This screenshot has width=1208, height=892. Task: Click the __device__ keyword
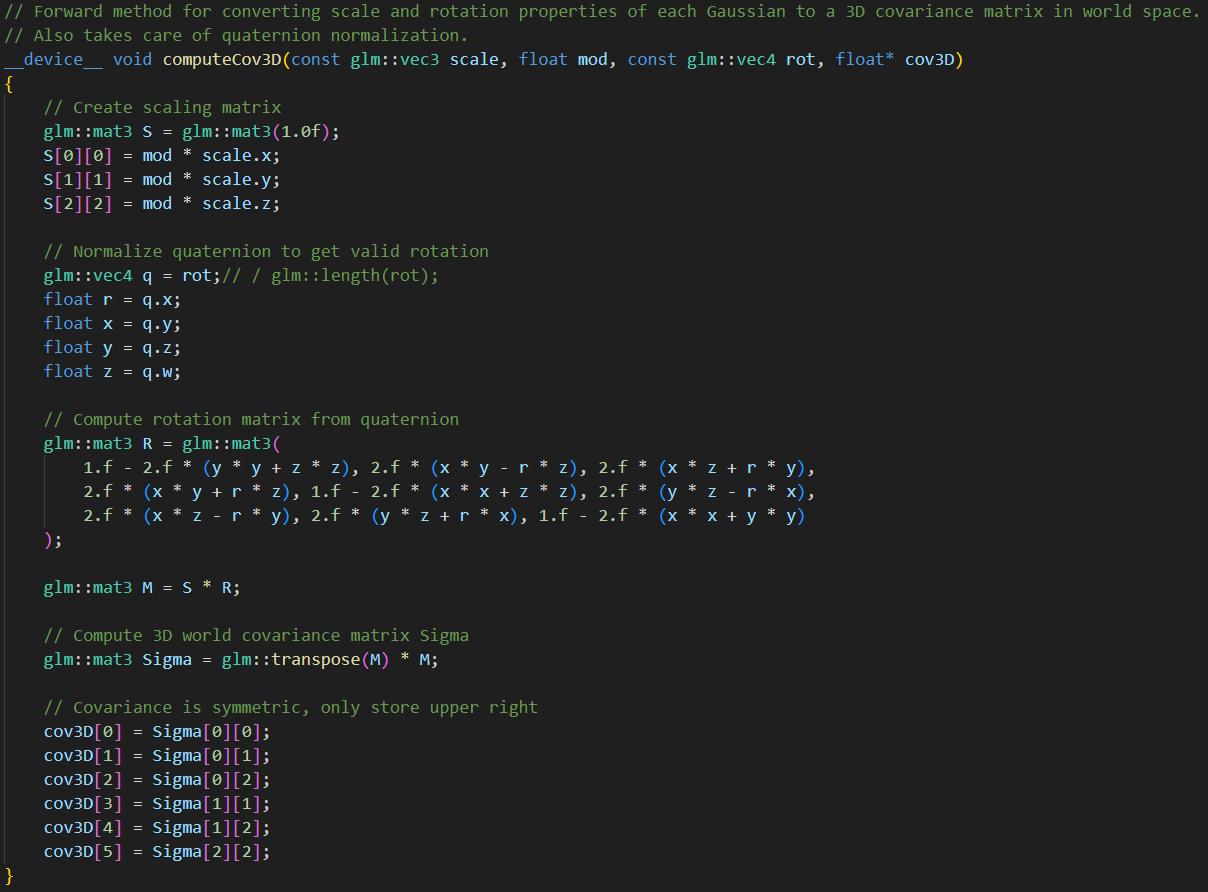pyautogui.click(x=53, y=59)
